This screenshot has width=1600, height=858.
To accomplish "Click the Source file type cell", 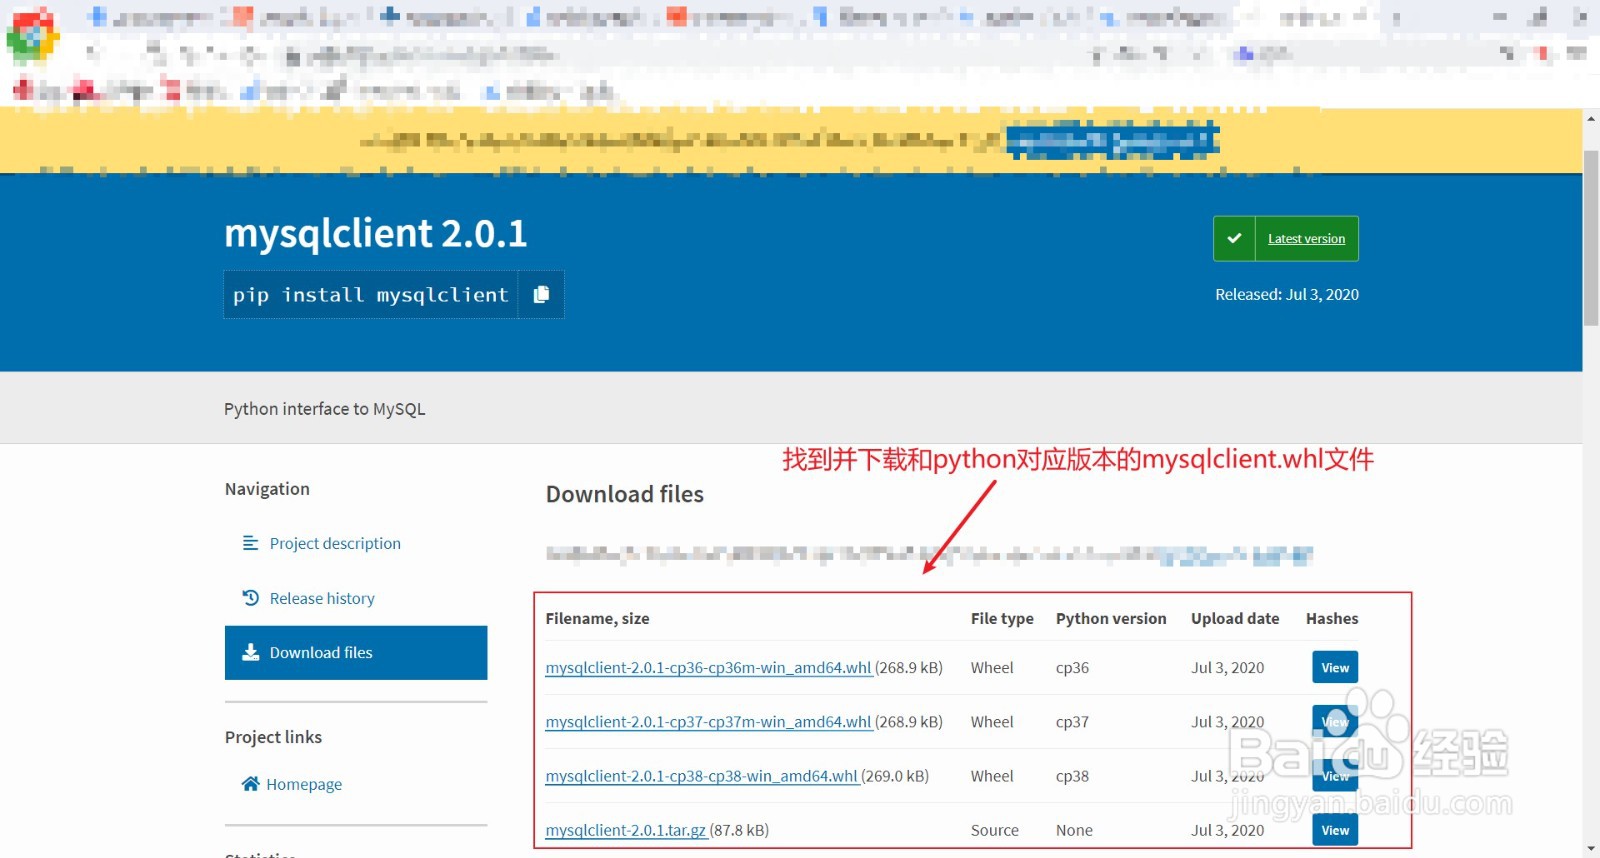I will [x=994, y=830].
